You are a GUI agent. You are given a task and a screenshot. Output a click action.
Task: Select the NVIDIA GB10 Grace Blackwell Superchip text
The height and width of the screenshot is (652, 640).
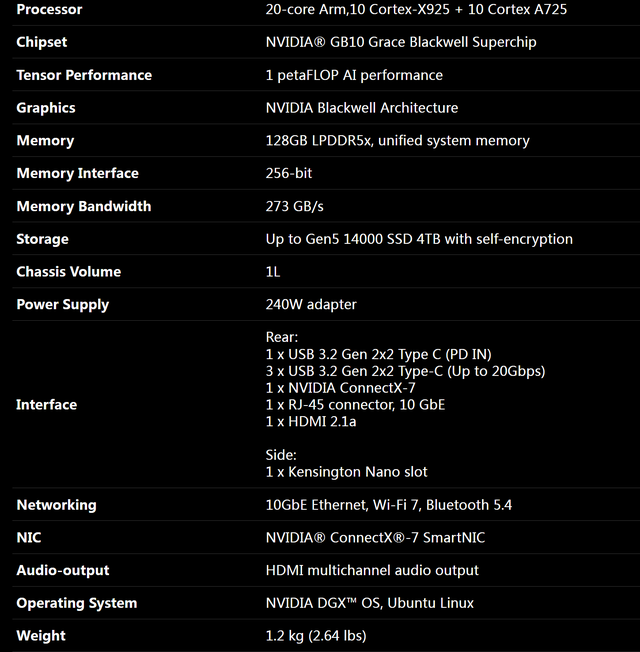pos(400,42)
